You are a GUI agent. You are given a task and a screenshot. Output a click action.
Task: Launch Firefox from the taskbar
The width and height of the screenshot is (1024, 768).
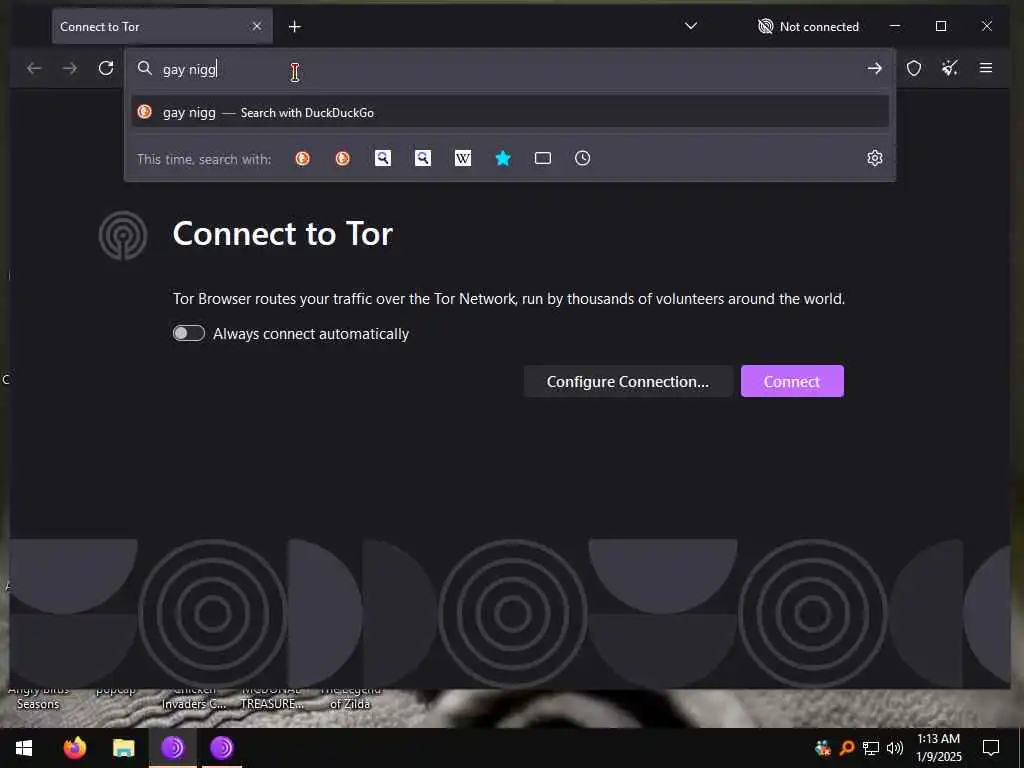coord(75,748)
